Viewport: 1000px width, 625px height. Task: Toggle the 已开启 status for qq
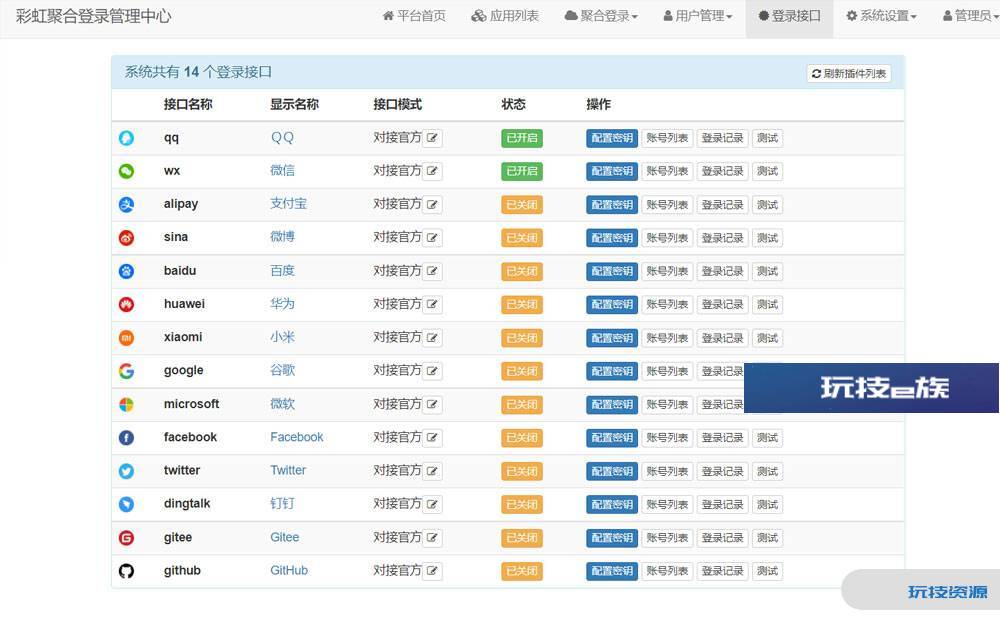point(522,138)
